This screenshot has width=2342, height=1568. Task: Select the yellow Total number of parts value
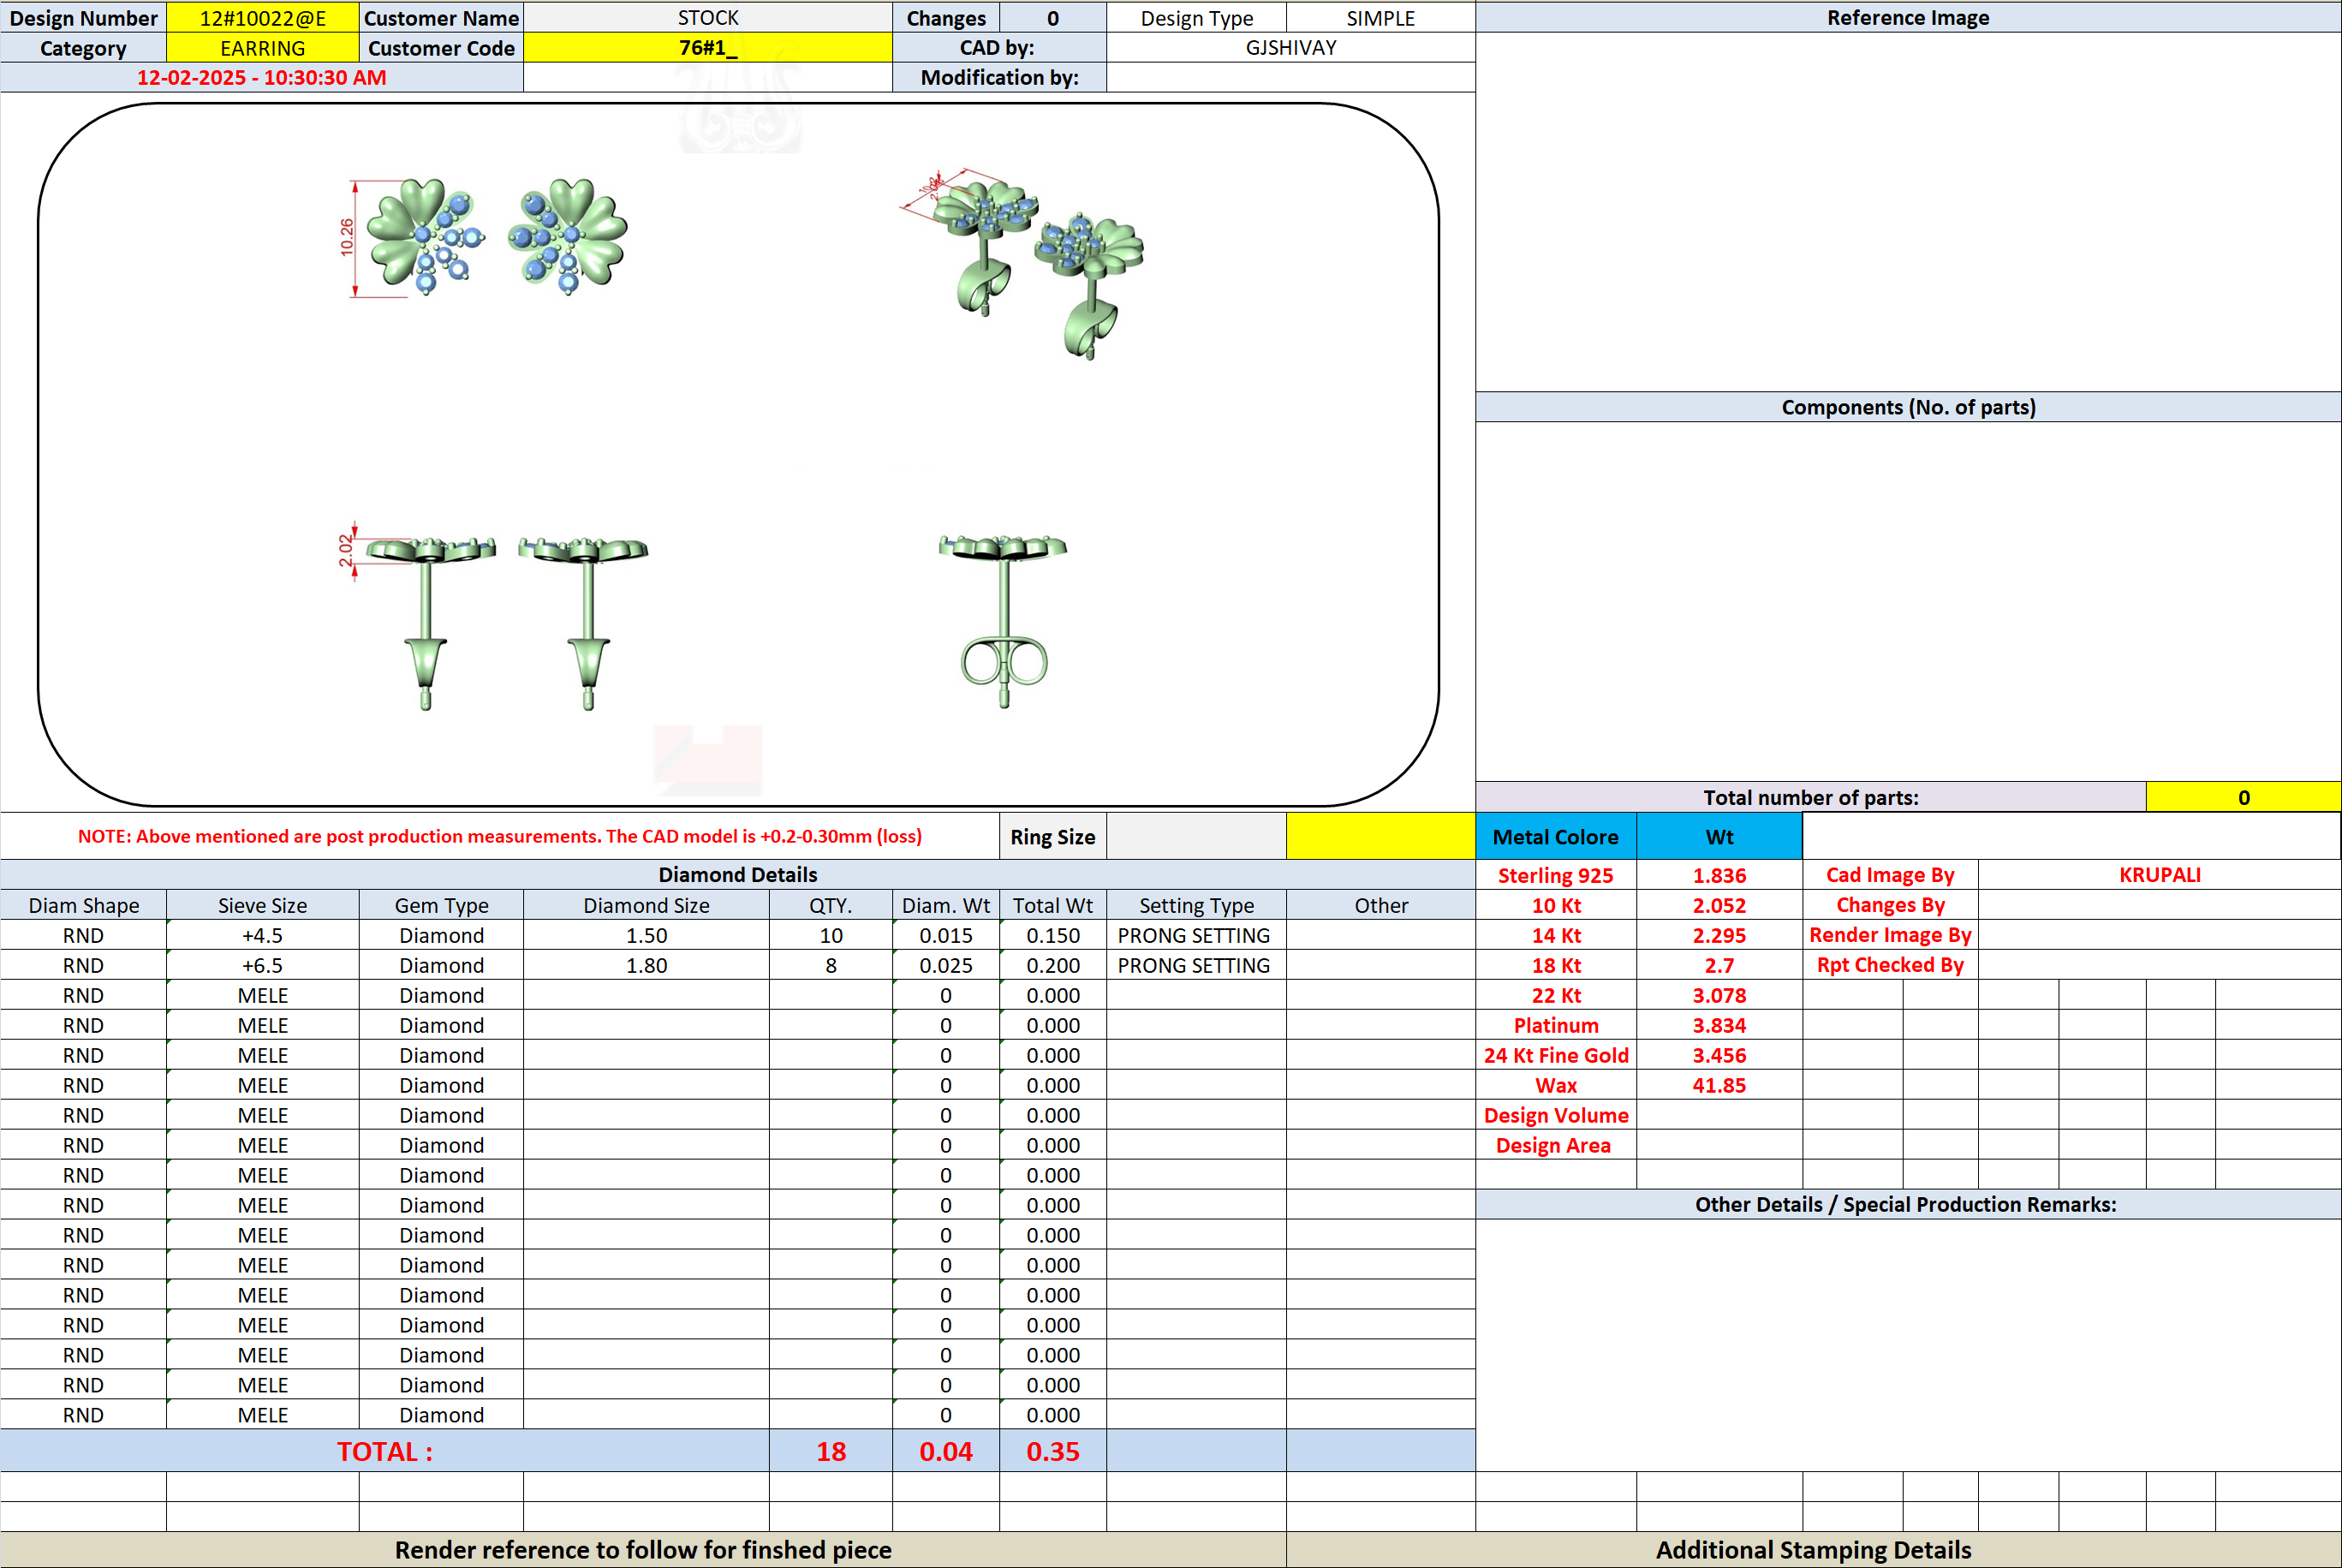coord(2243,797)
